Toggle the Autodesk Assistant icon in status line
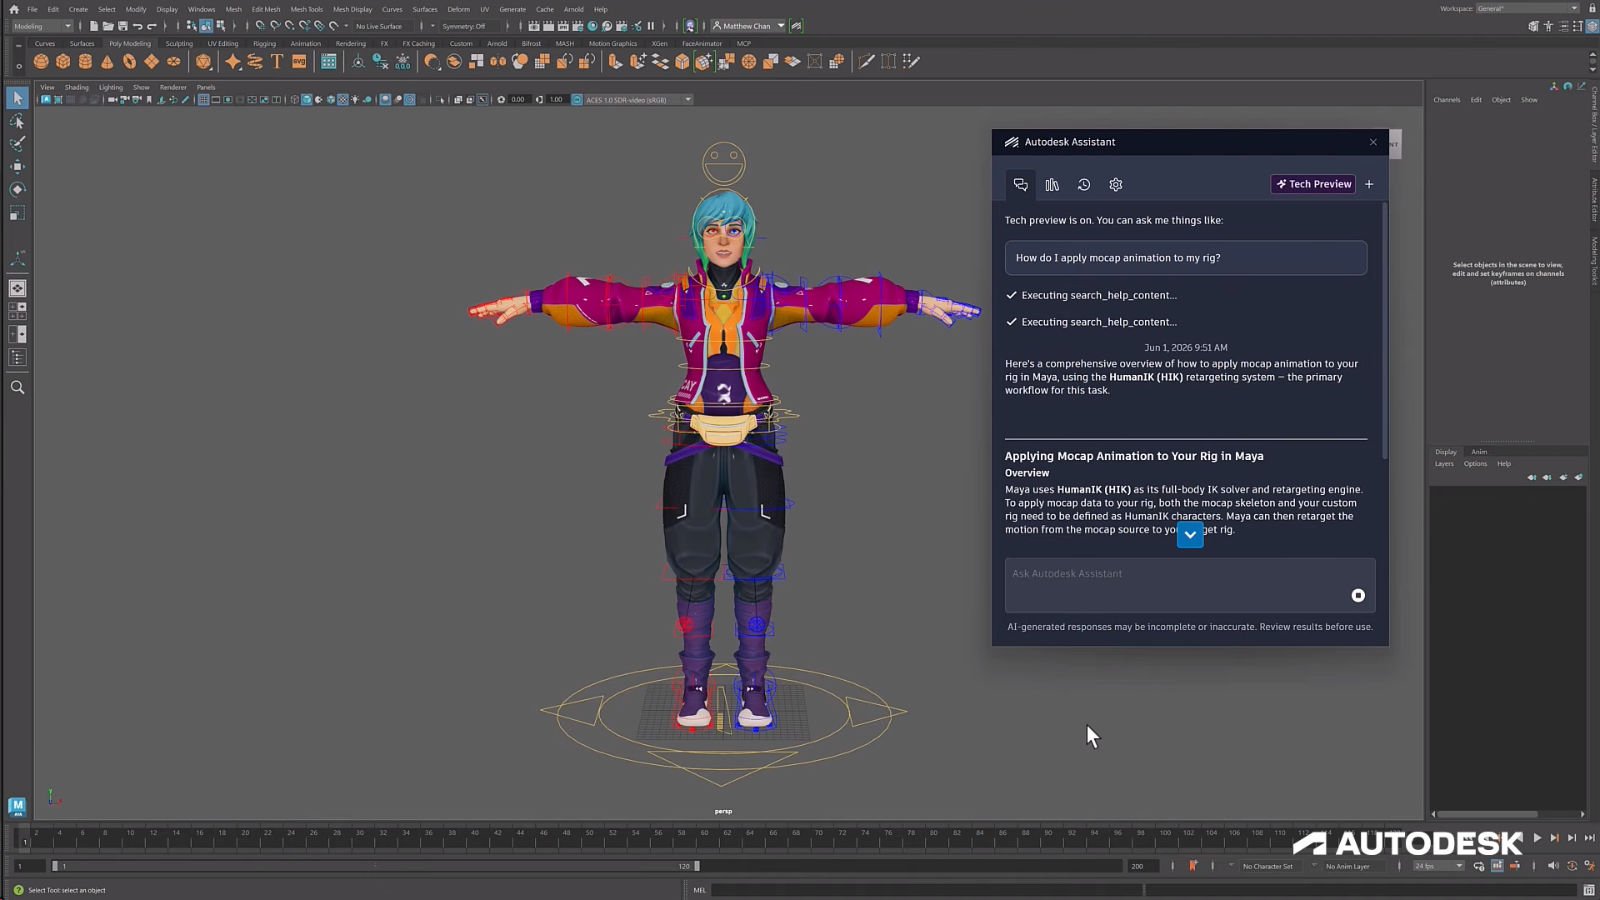The width and height of the screenshot is (1600, 900). tap(796, 26)
